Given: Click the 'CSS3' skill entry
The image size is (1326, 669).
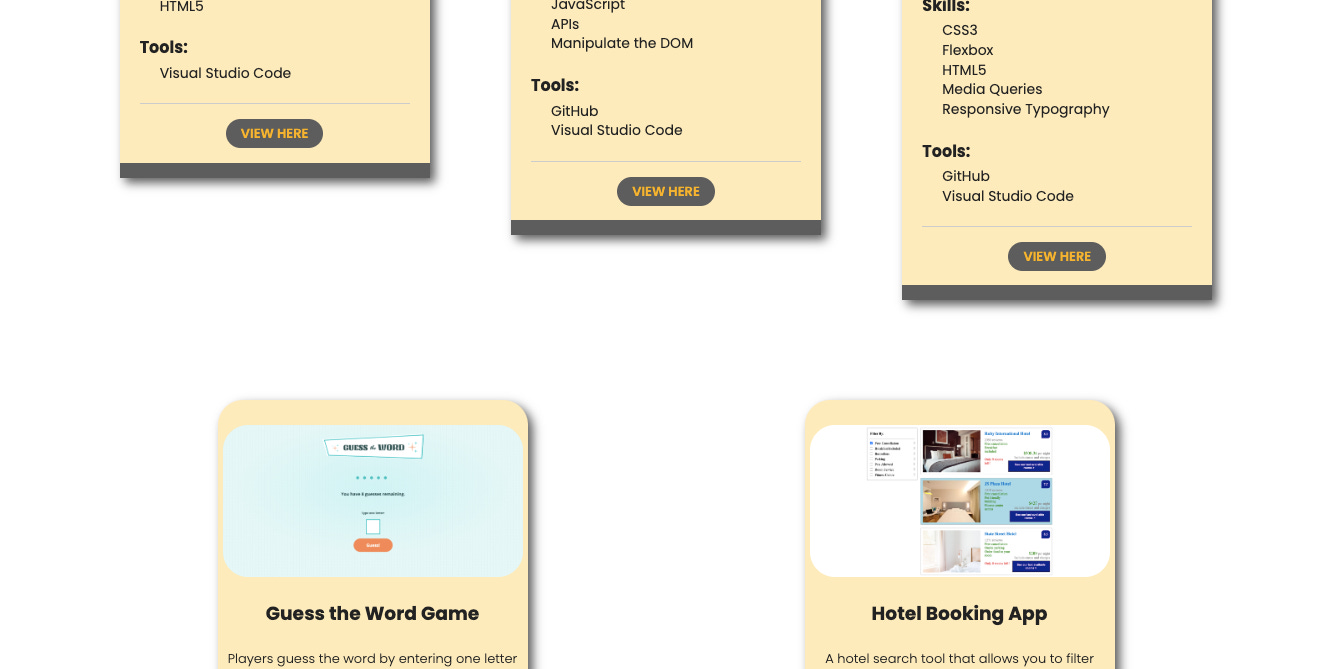Looking at the screenshot, I should 960,30.
